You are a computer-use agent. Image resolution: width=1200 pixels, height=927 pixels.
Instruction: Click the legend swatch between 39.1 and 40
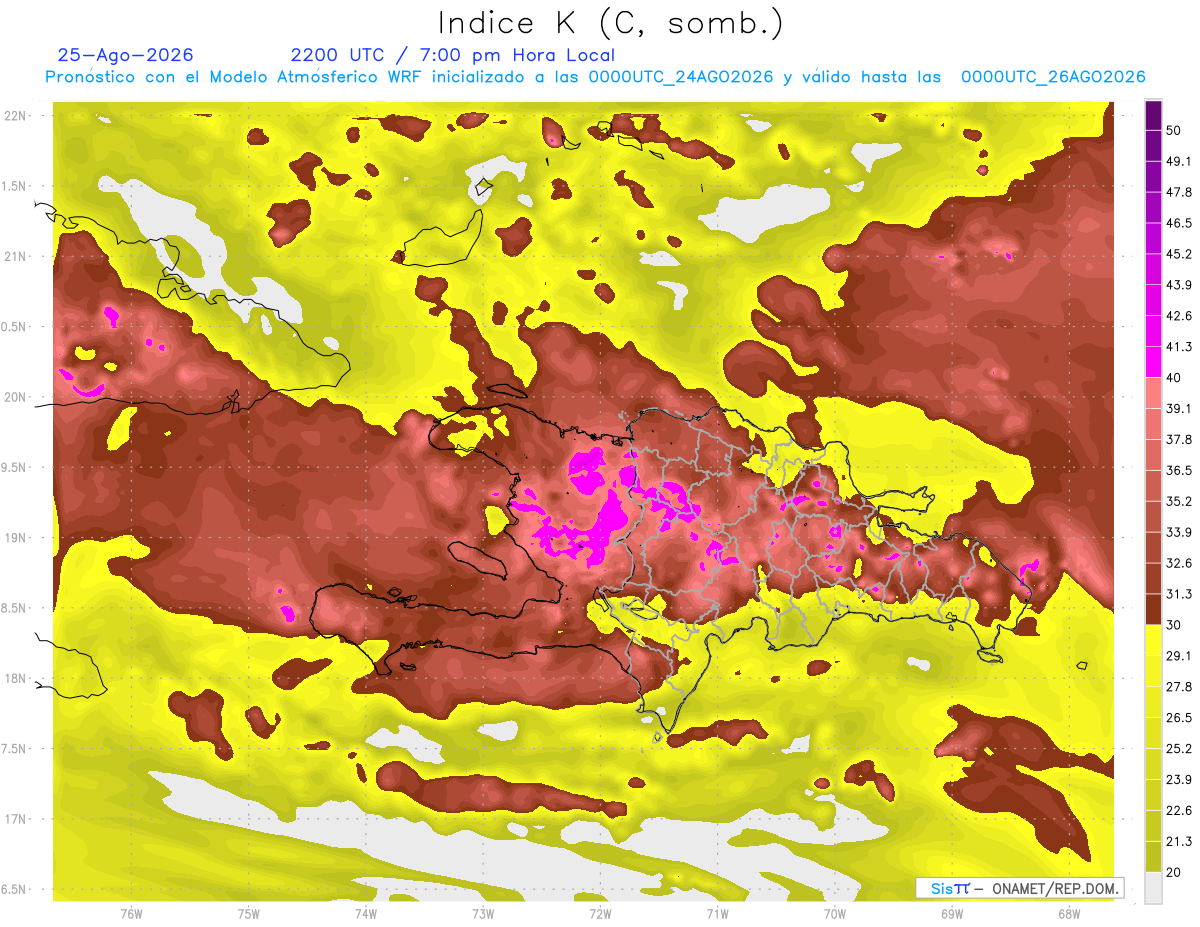pos(1153,393)
